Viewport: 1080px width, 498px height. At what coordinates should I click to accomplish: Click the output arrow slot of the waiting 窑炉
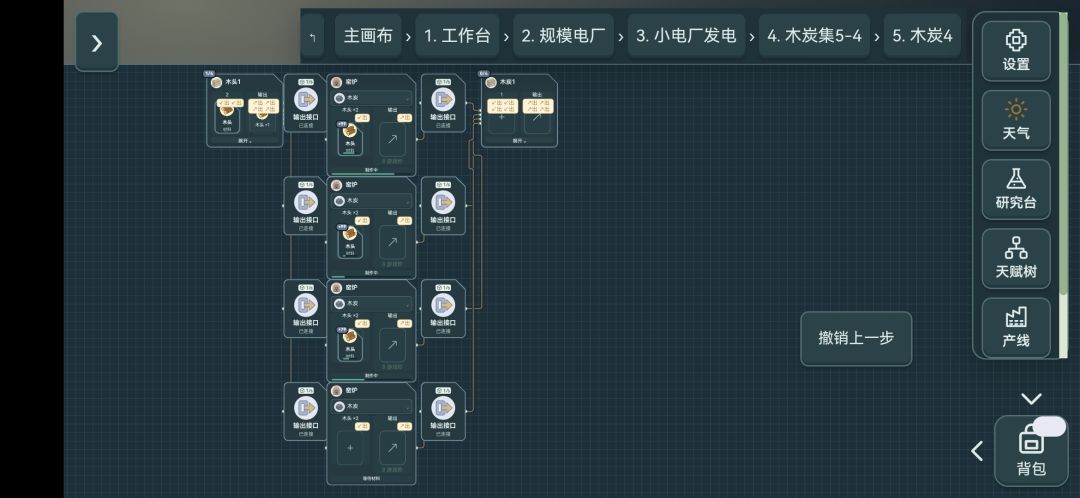pos(393,448)
